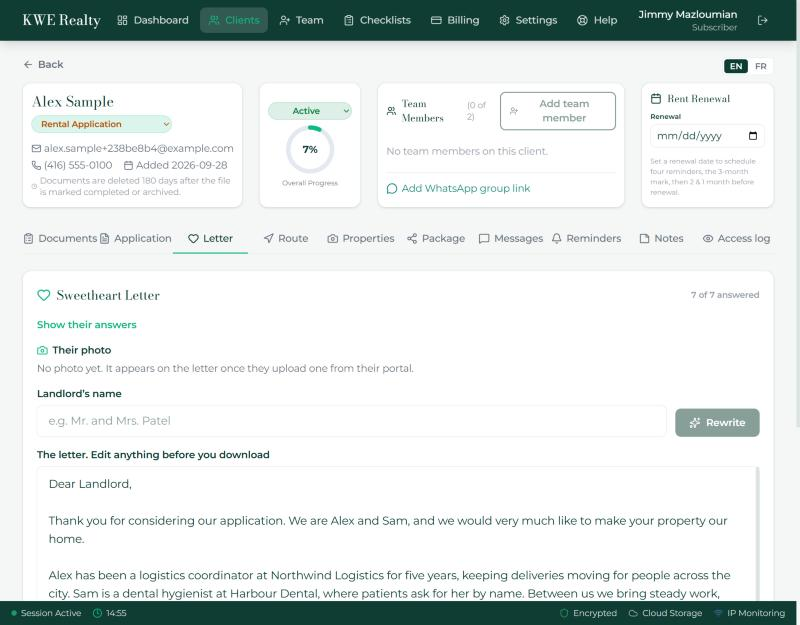800x625 pixels.
Task: Click the Cloud Storage cloud icon
Action: tap(633, 613)
